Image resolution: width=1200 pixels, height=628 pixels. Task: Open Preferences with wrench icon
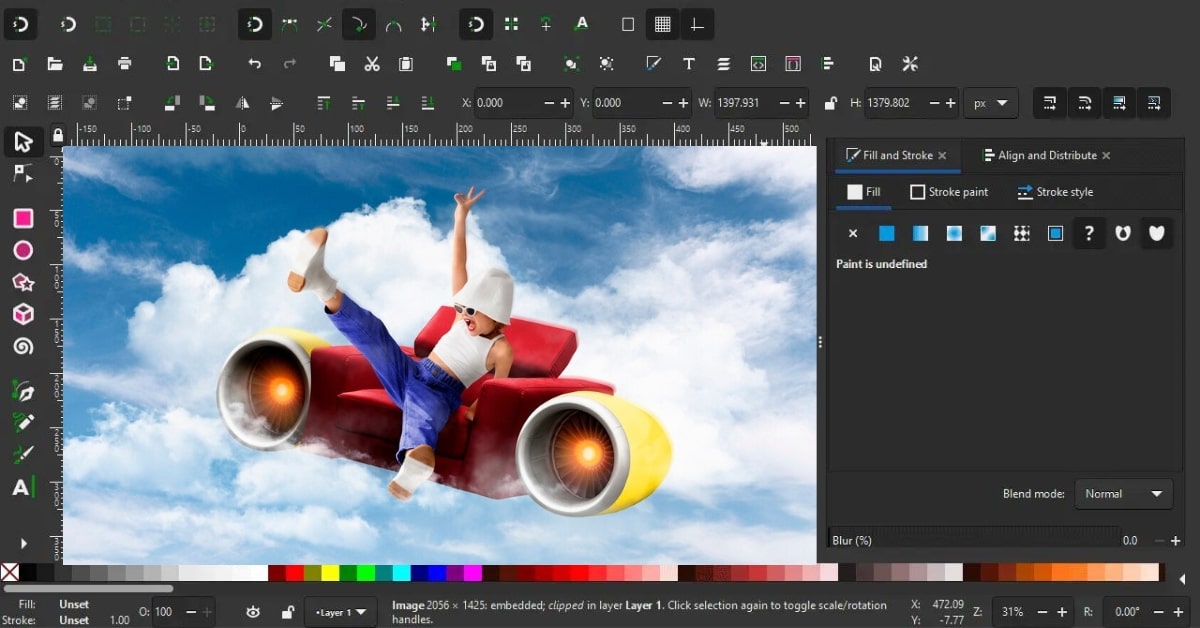[910, 64]
